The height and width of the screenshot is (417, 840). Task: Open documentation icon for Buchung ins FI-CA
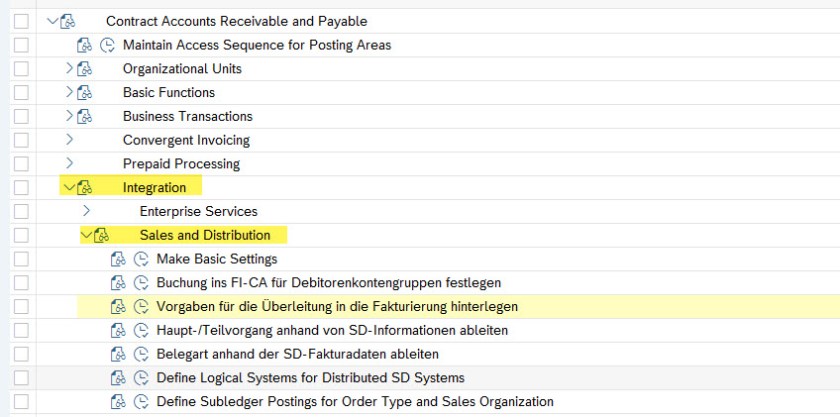(x=117, y=283)
